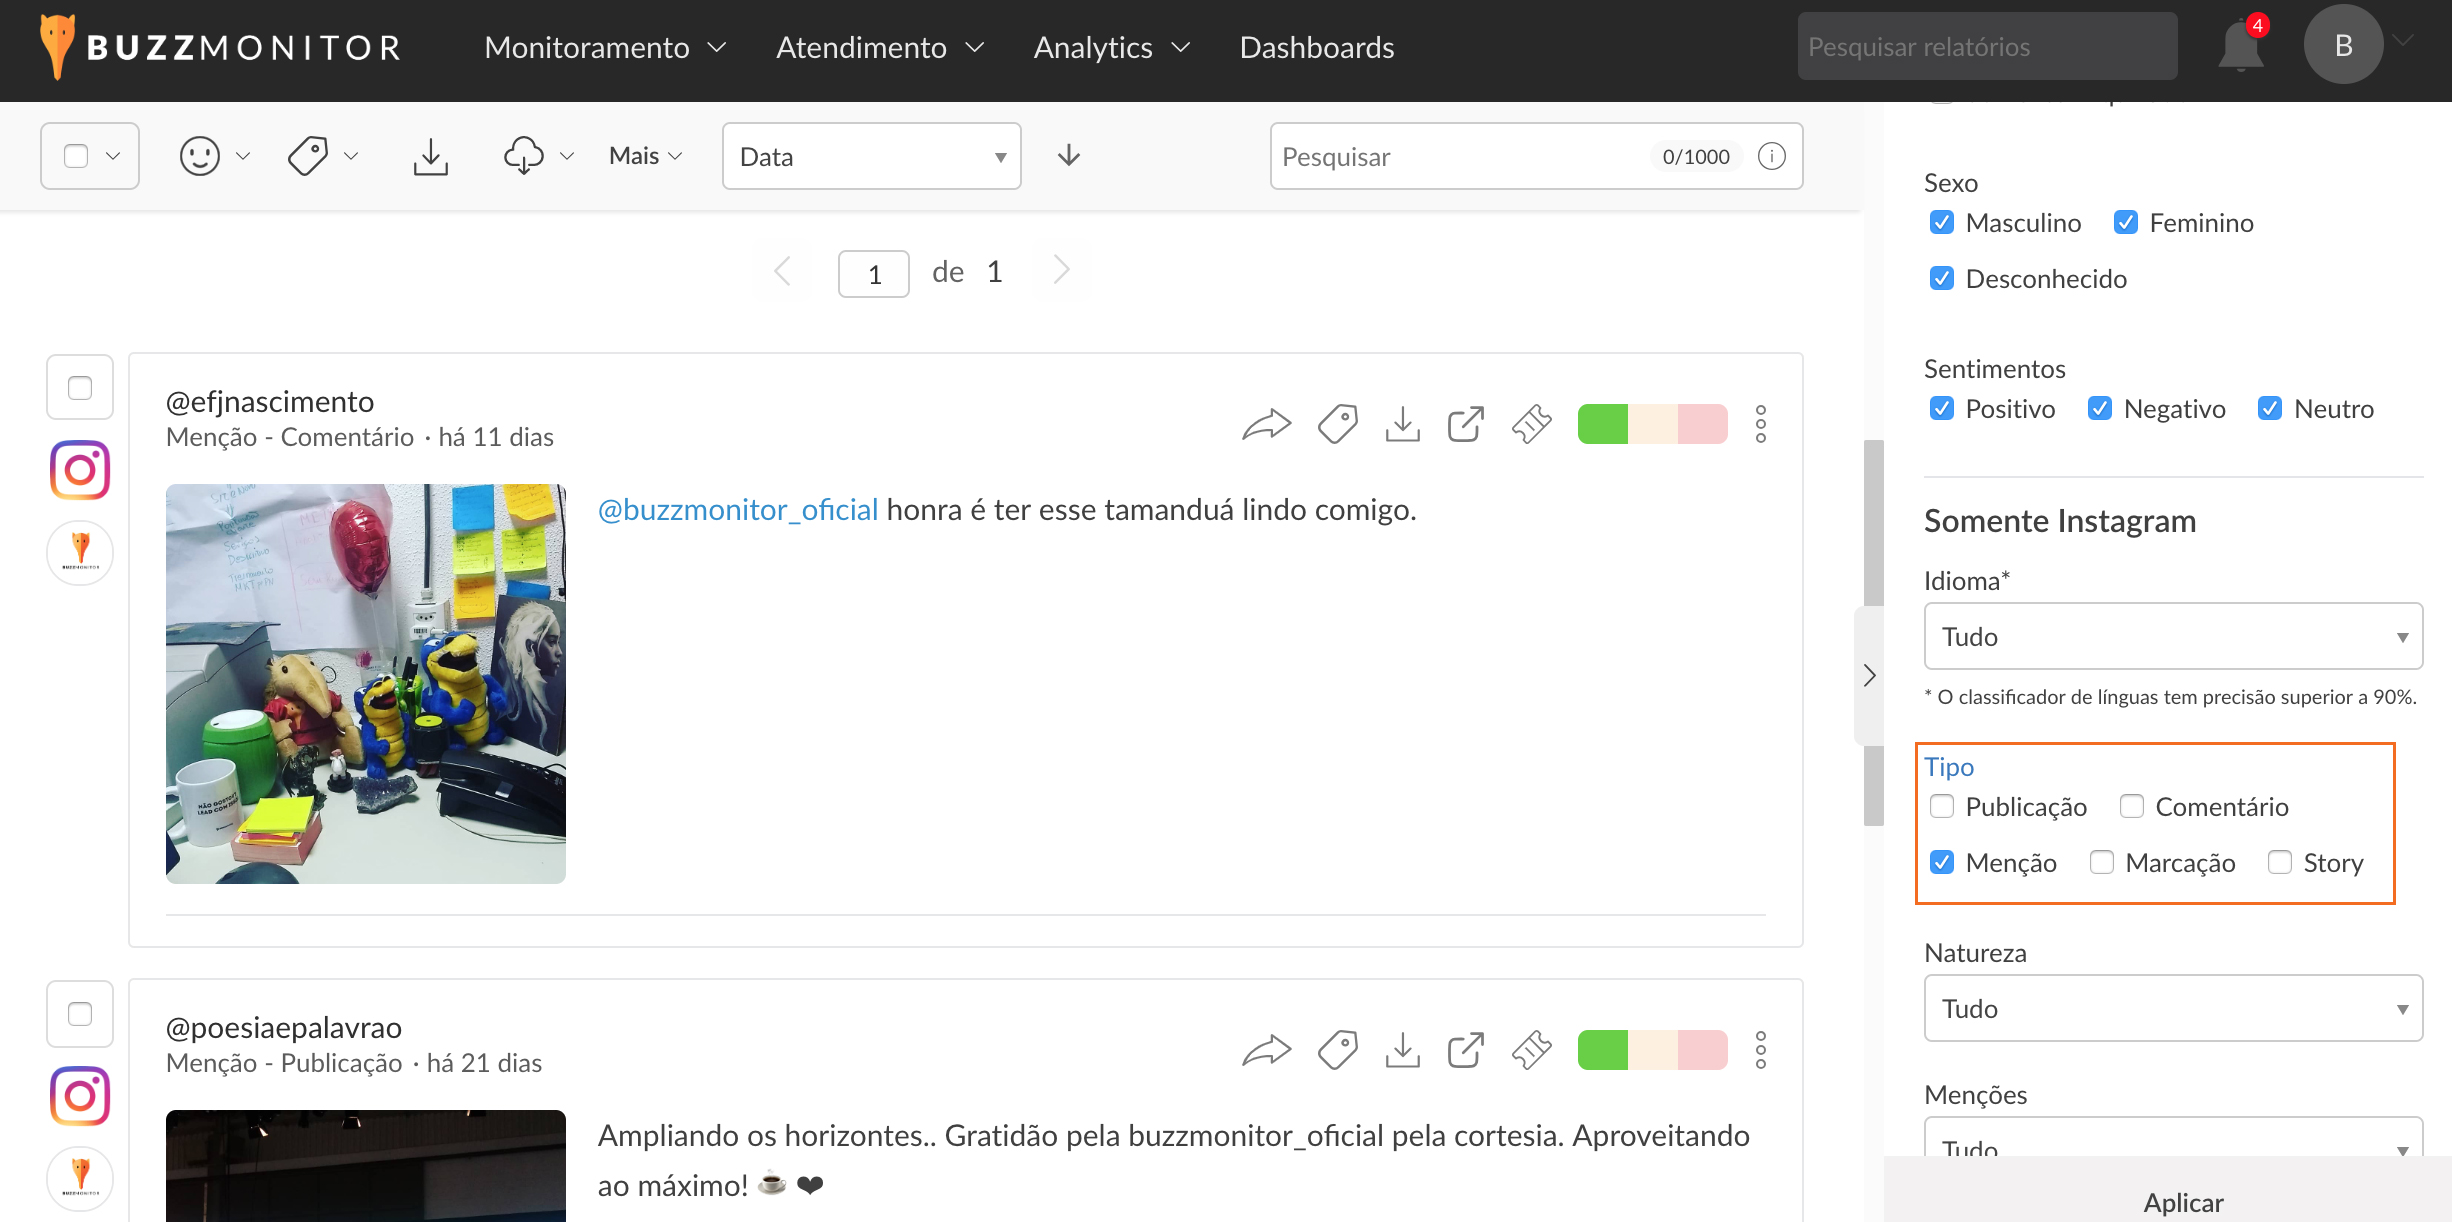Viewport: 2452px width, 1222px height.
Task: Expand the Natureza dropdown
Action: 2172,1009
